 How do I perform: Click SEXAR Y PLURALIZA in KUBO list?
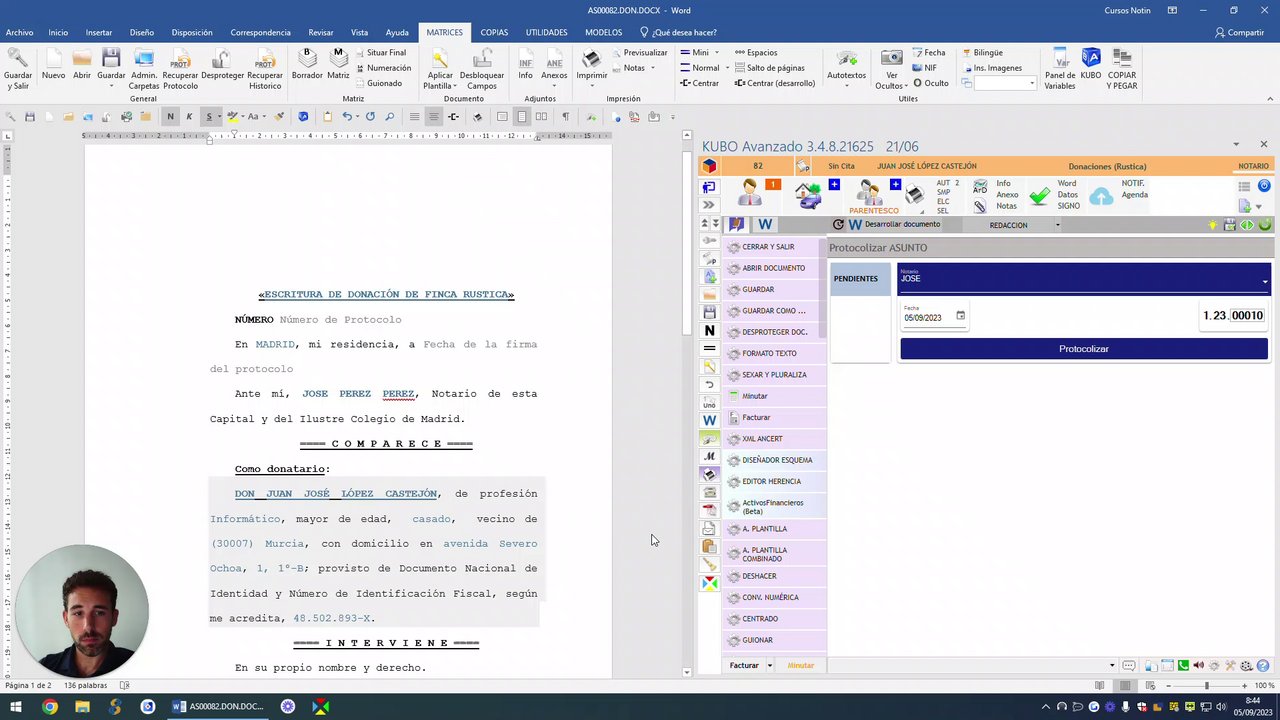pyautogui.click(x=774, y=375)
